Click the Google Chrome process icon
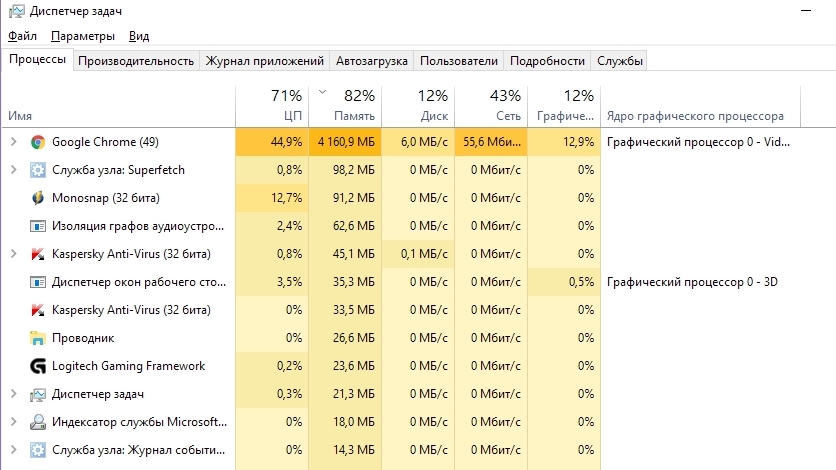Screen dimensions: 836x470 point(38,142)
